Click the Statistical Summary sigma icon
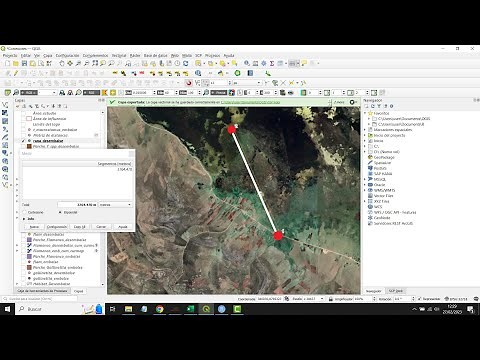The width and height of the screenshot is (480, 360). [272, 63]
